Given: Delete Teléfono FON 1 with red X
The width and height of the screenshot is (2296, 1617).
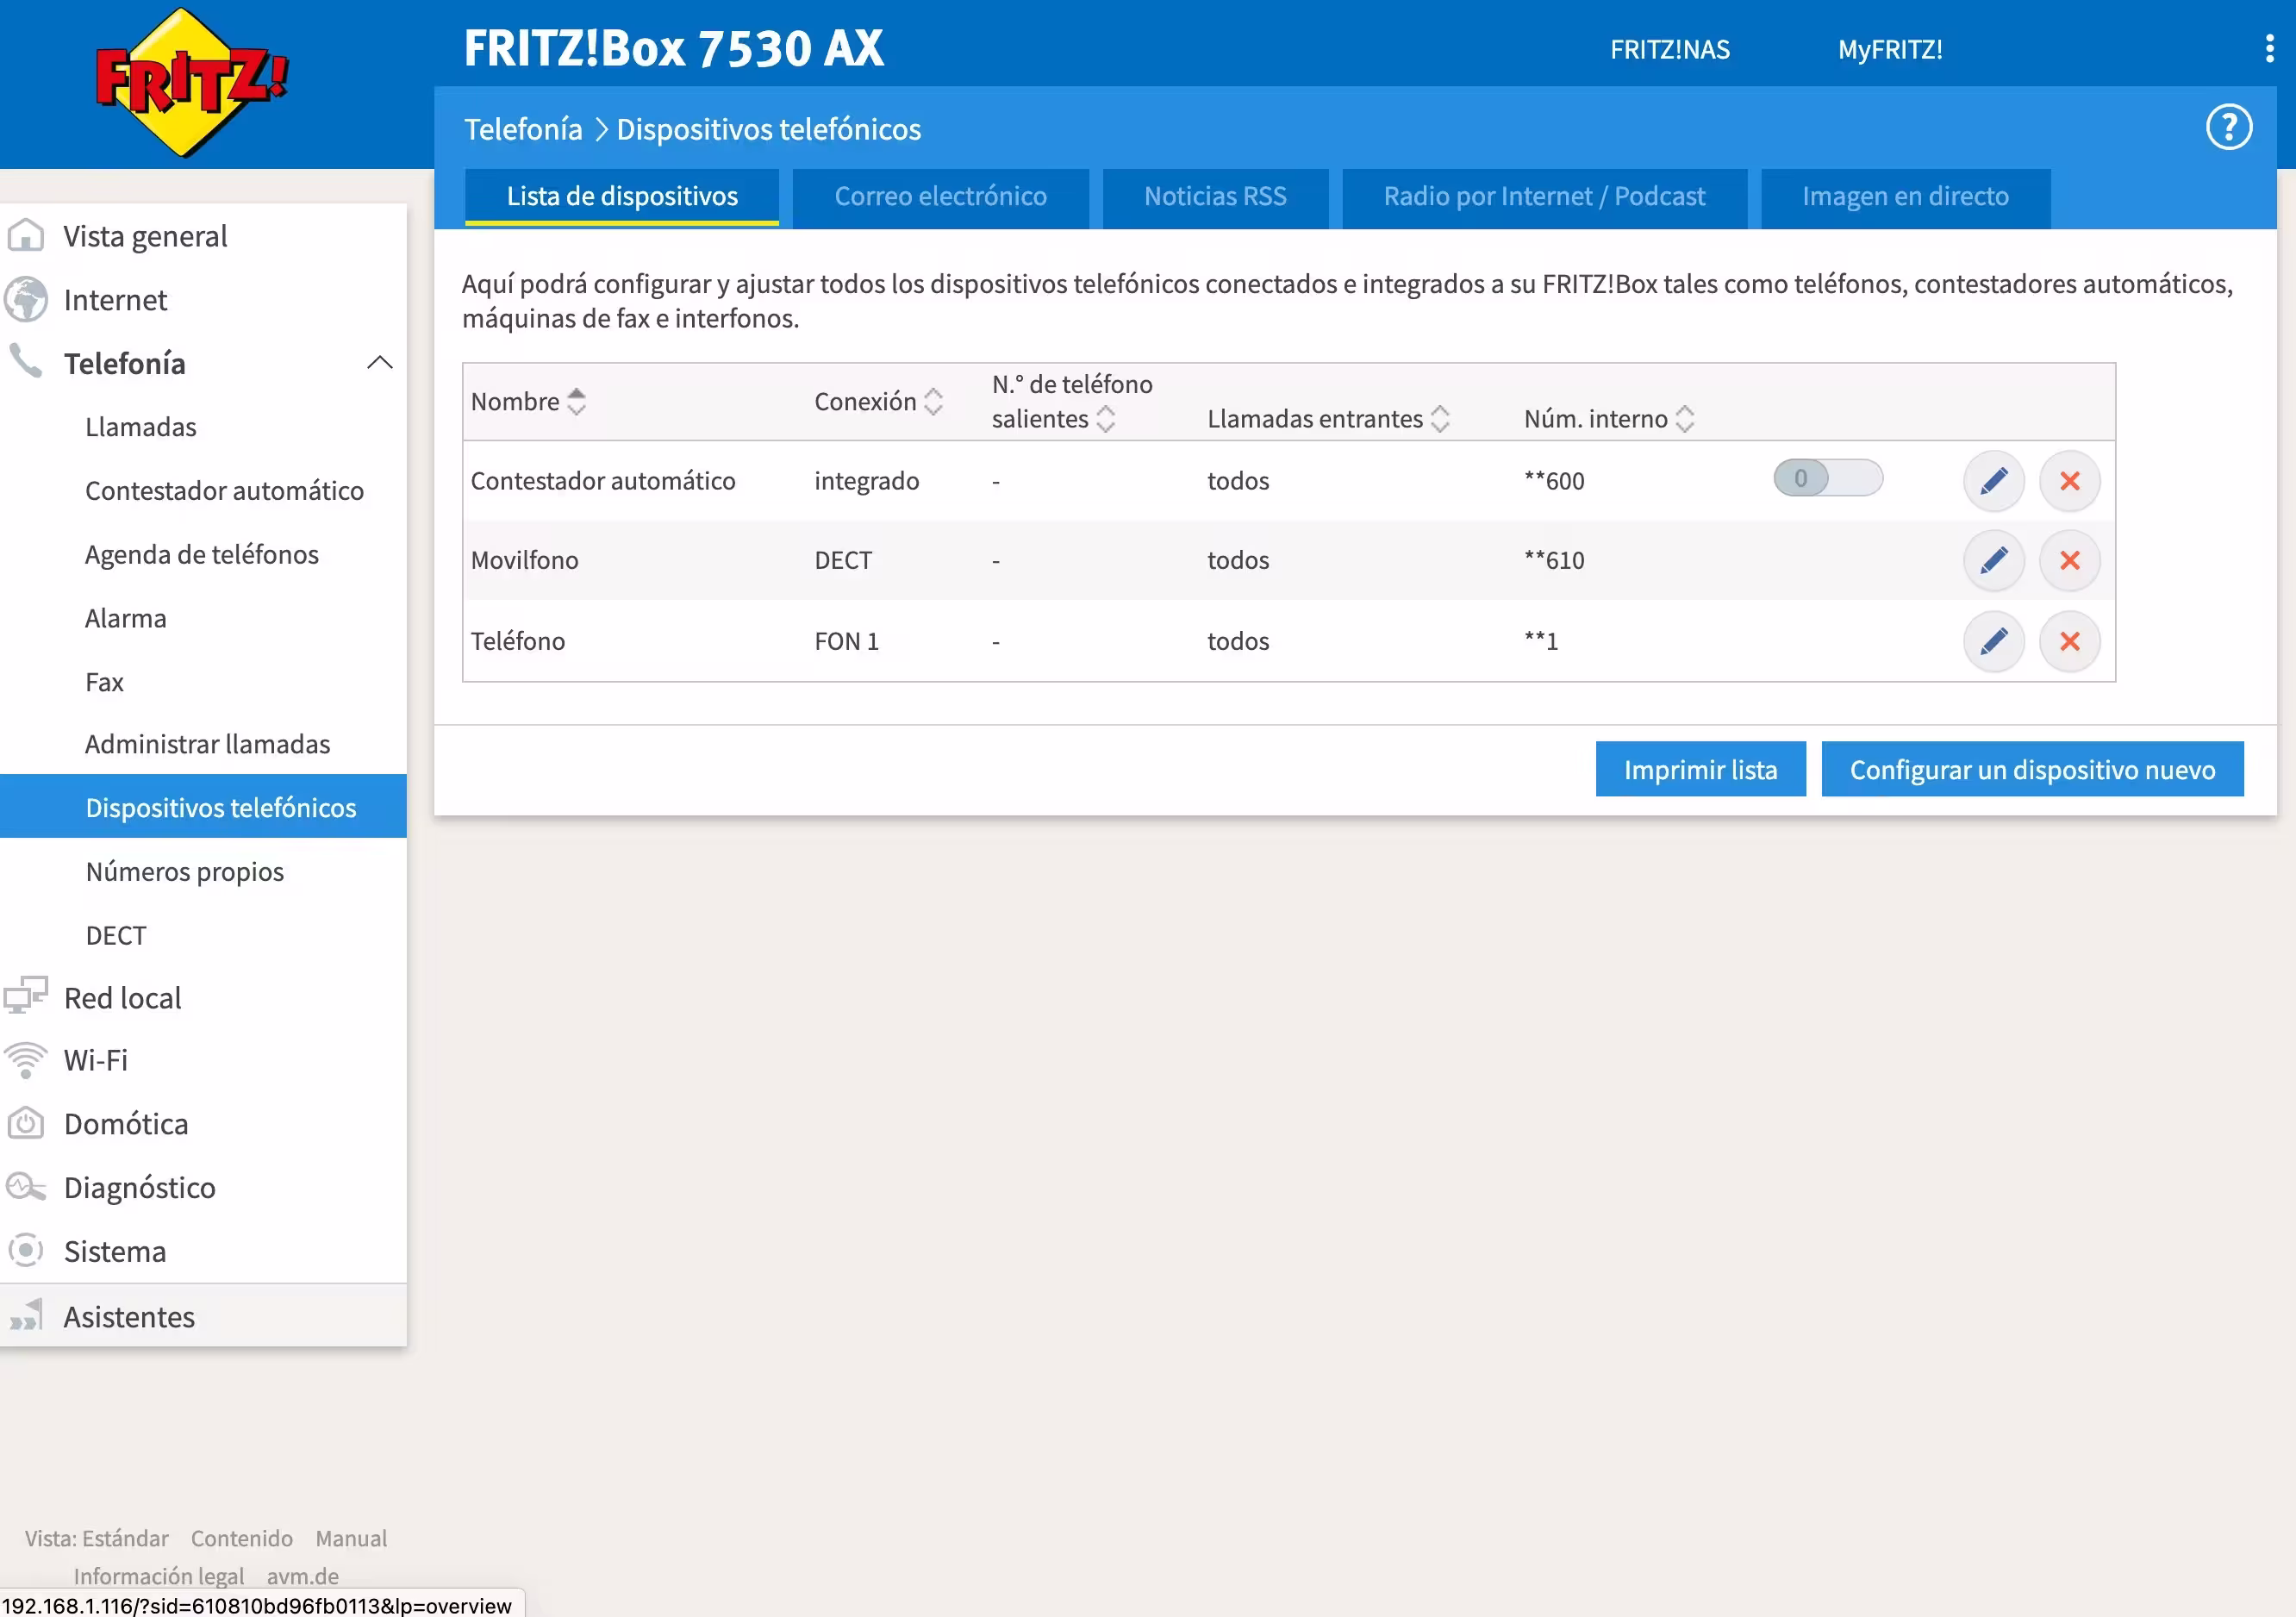Looking at the screenshot, I should point(2069,641).
